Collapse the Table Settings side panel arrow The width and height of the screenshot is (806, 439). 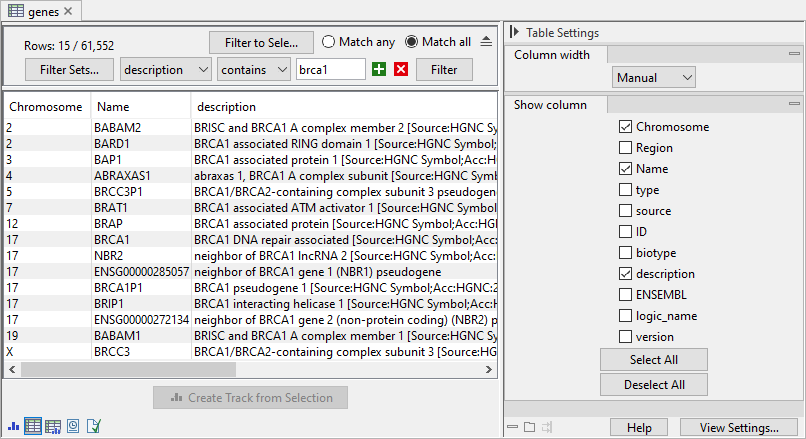514,33
